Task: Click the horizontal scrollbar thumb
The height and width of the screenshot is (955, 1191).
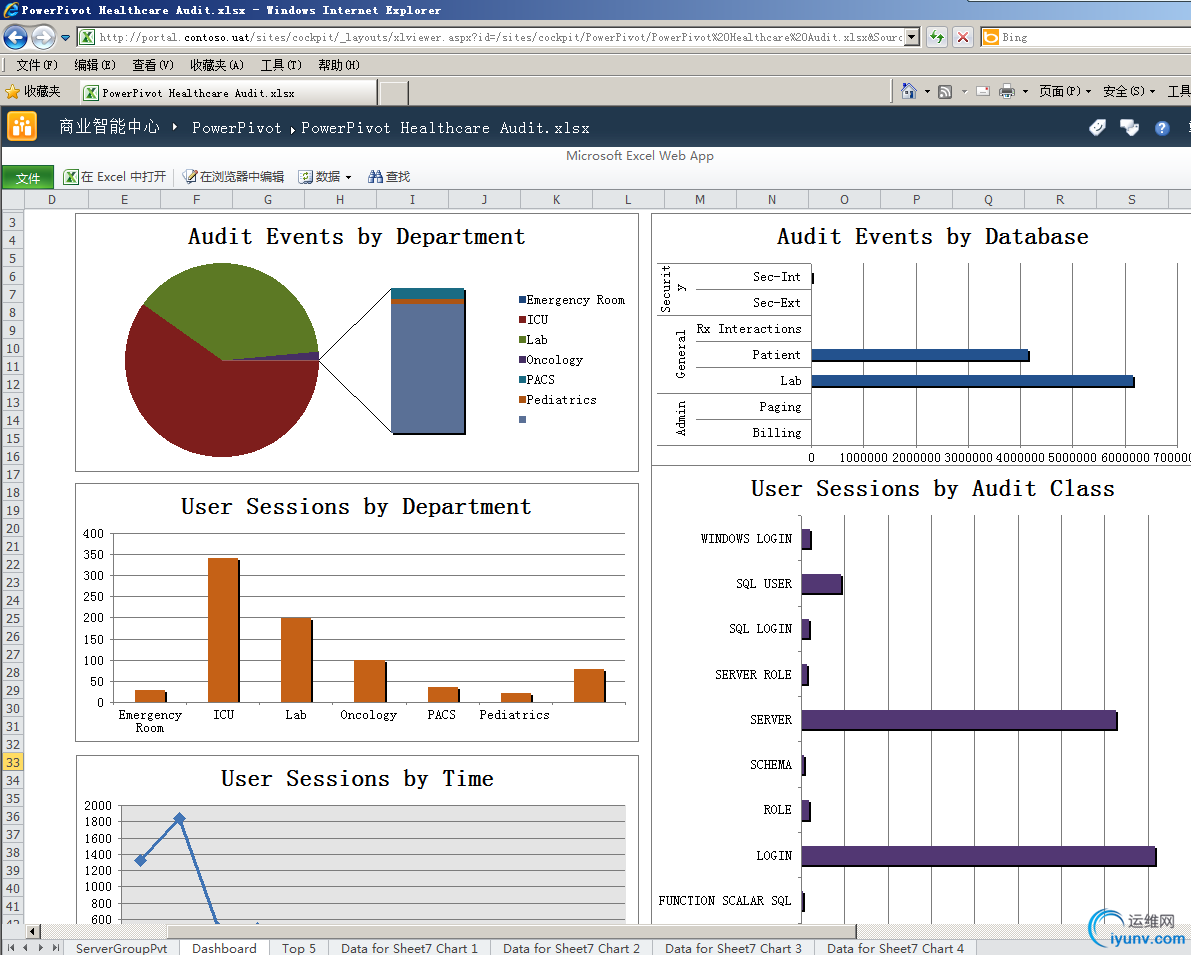Action: (511, 931)
